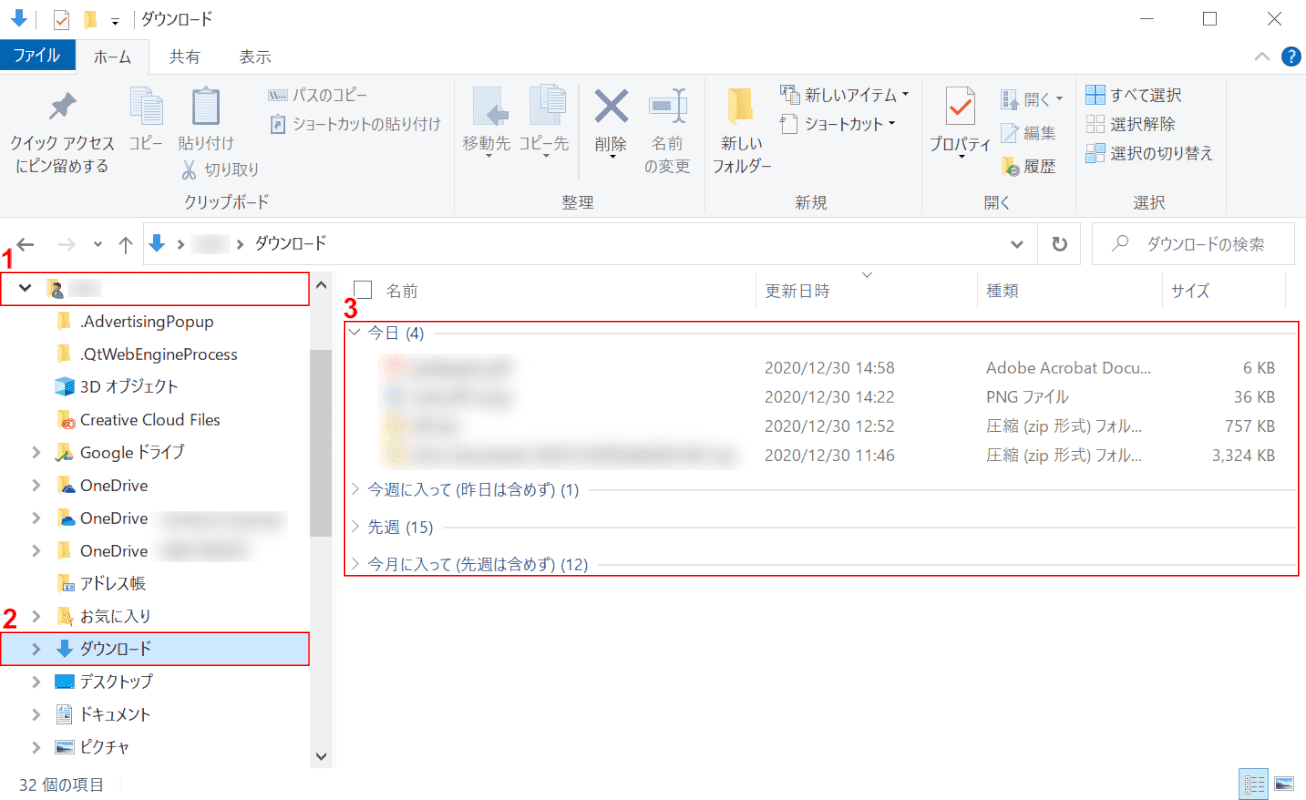
Task: Click the Cut (切り取り) scissors item
Action: tap(220, 169)
